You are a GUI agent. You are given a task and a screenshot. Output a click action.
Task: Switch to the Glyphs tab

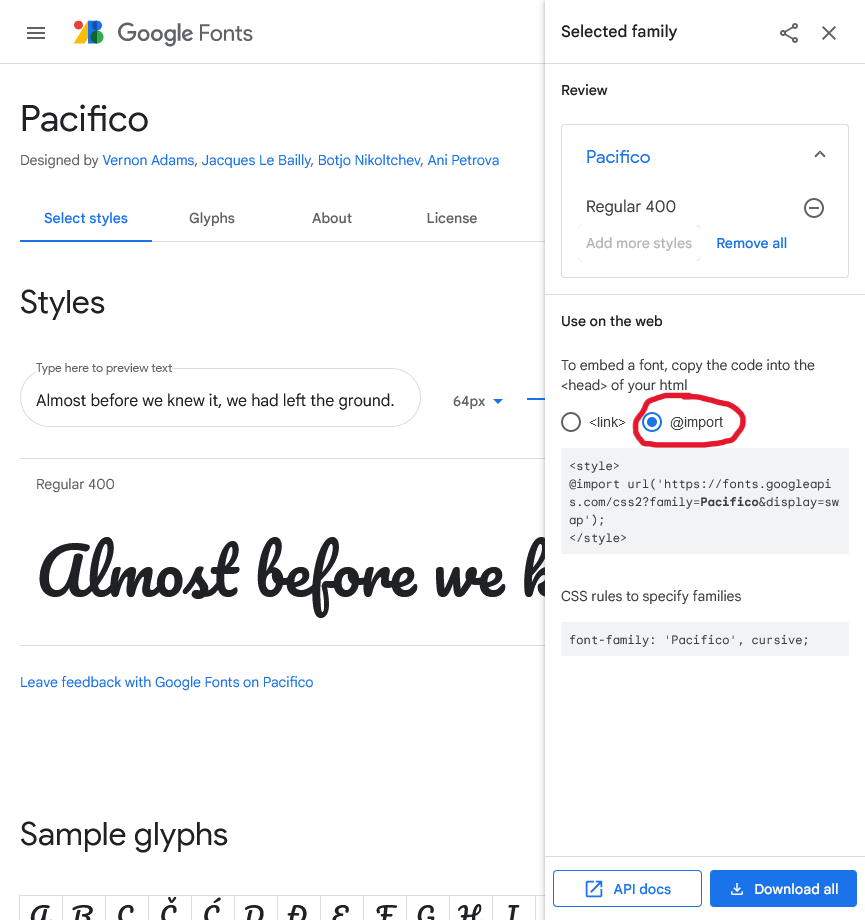[x=211, y=218]
